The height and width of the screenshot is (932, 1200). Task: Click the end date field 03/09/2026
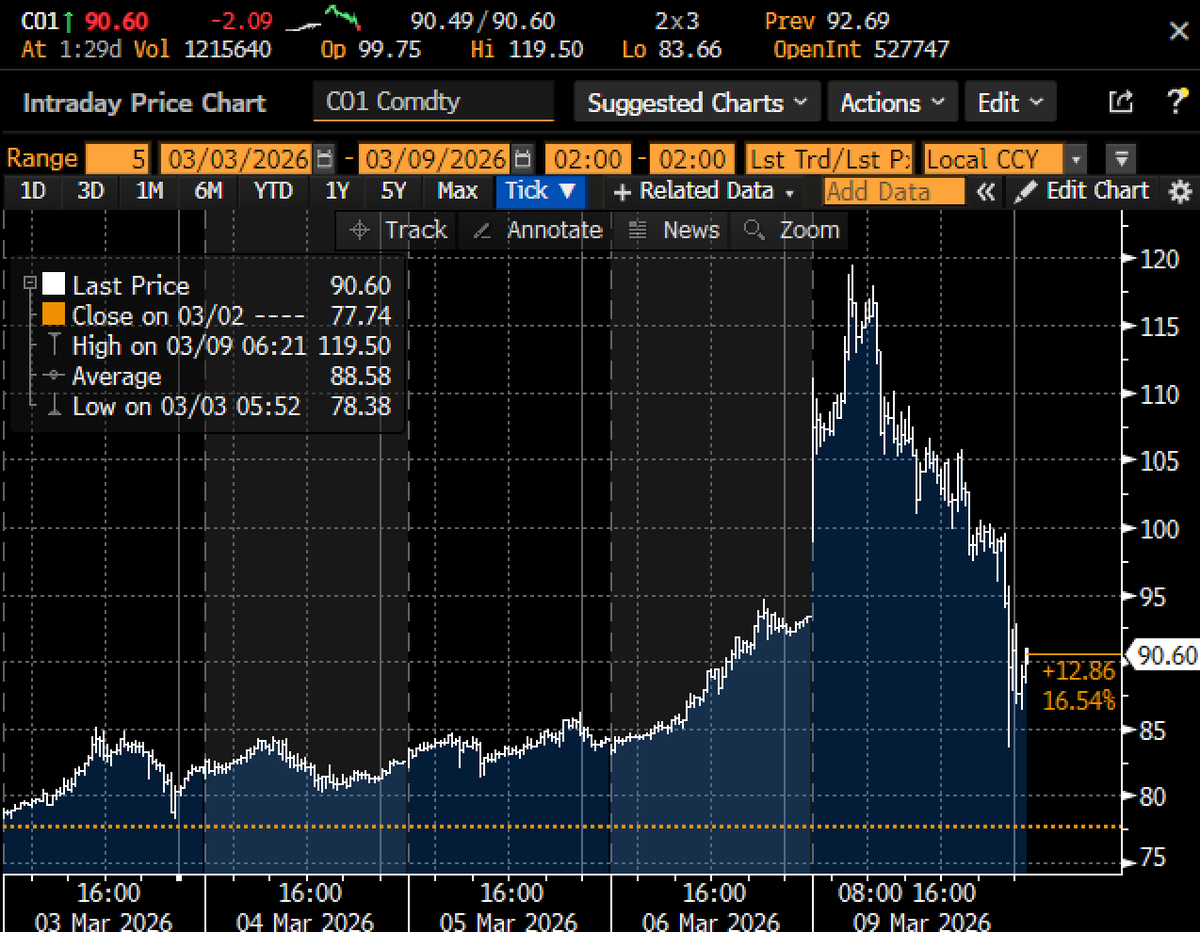[x=435, y=159]
